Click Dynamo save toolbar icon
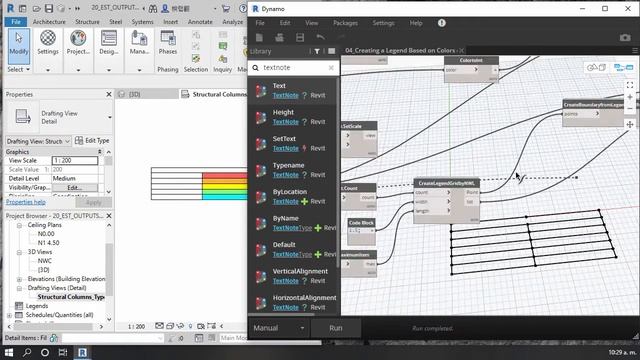Screen dimensions: 640x360 tap(300, 38)
